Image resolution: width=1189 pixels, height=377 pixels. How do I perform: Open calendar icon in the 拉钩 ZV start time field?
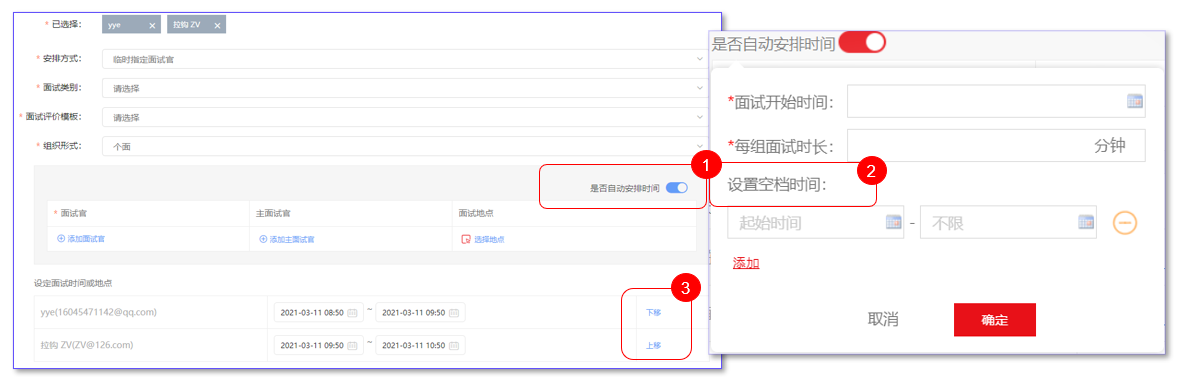click(353, 345)
